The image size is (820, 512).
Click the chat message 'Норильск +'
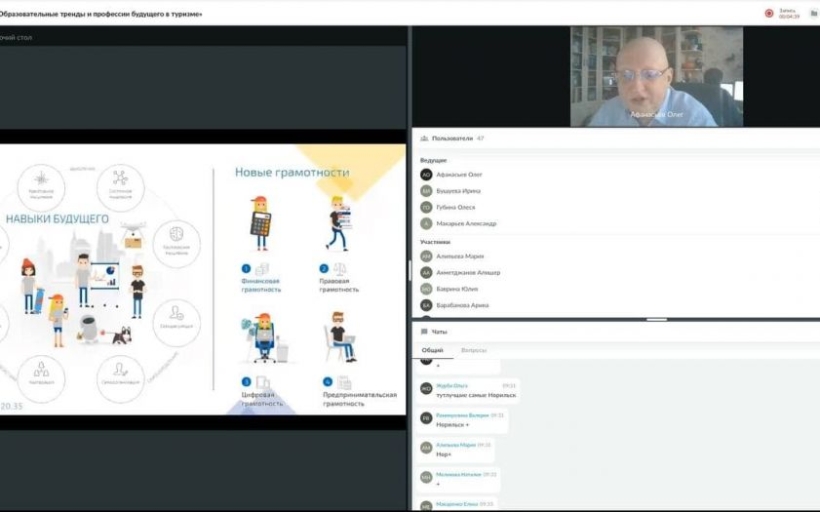(x=452, y=425)
